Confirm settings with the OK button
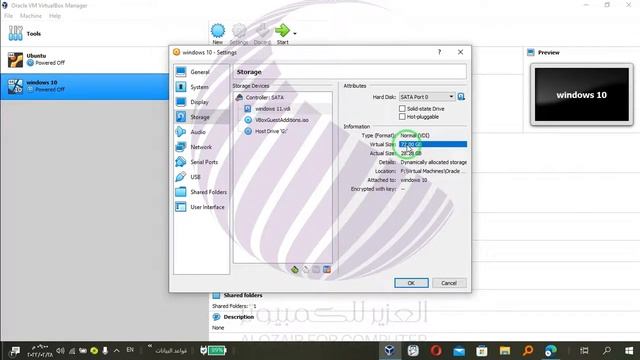Screen dimensions: 640x360 [x=411, y=283]
